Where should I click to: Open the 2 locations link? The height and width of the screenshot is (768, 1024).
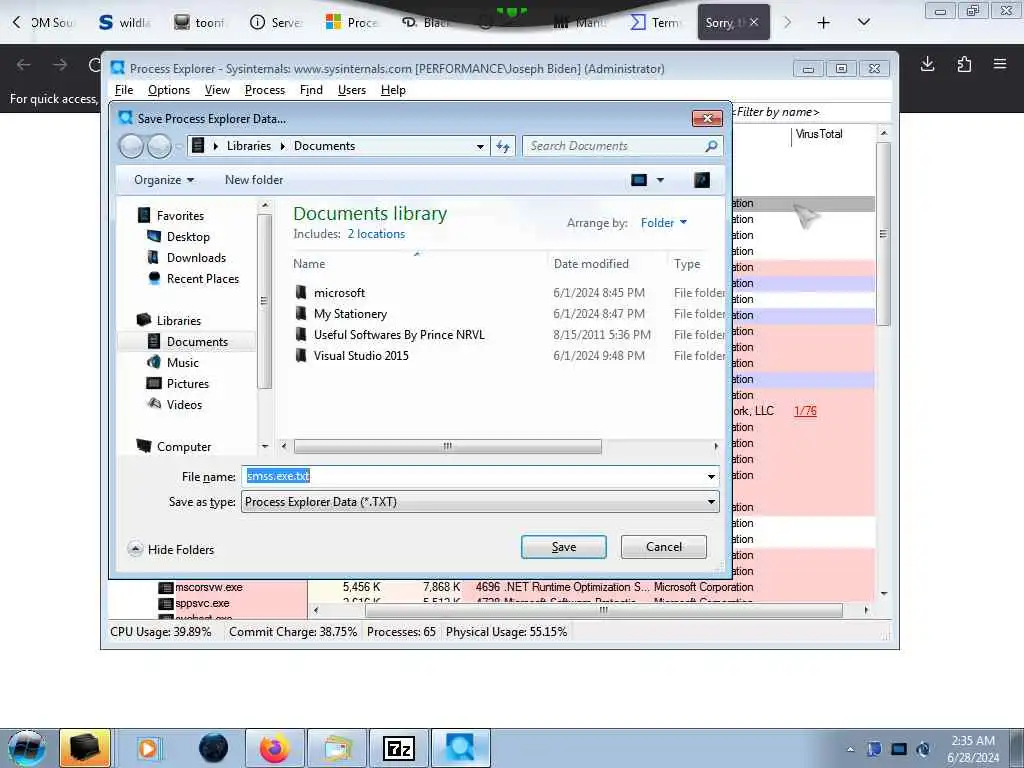(x=376, y=234)
